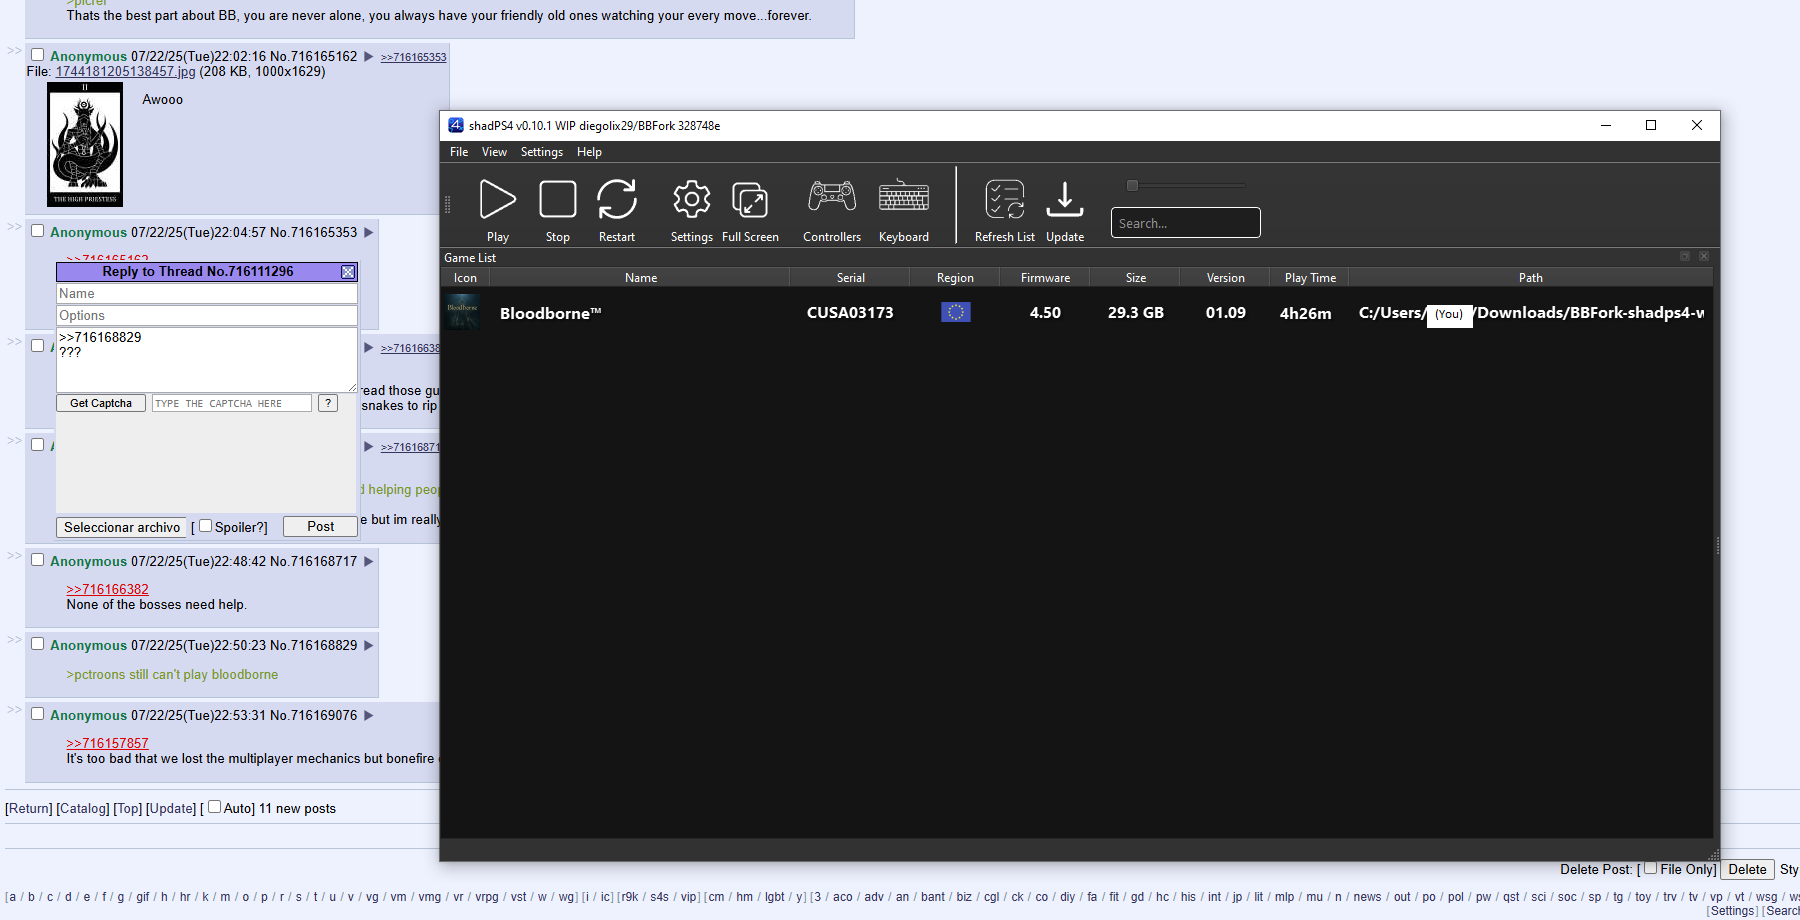This screenshot has width=1800, height=920.
Task: Sort game list by Name column
Action: point(641,278)
